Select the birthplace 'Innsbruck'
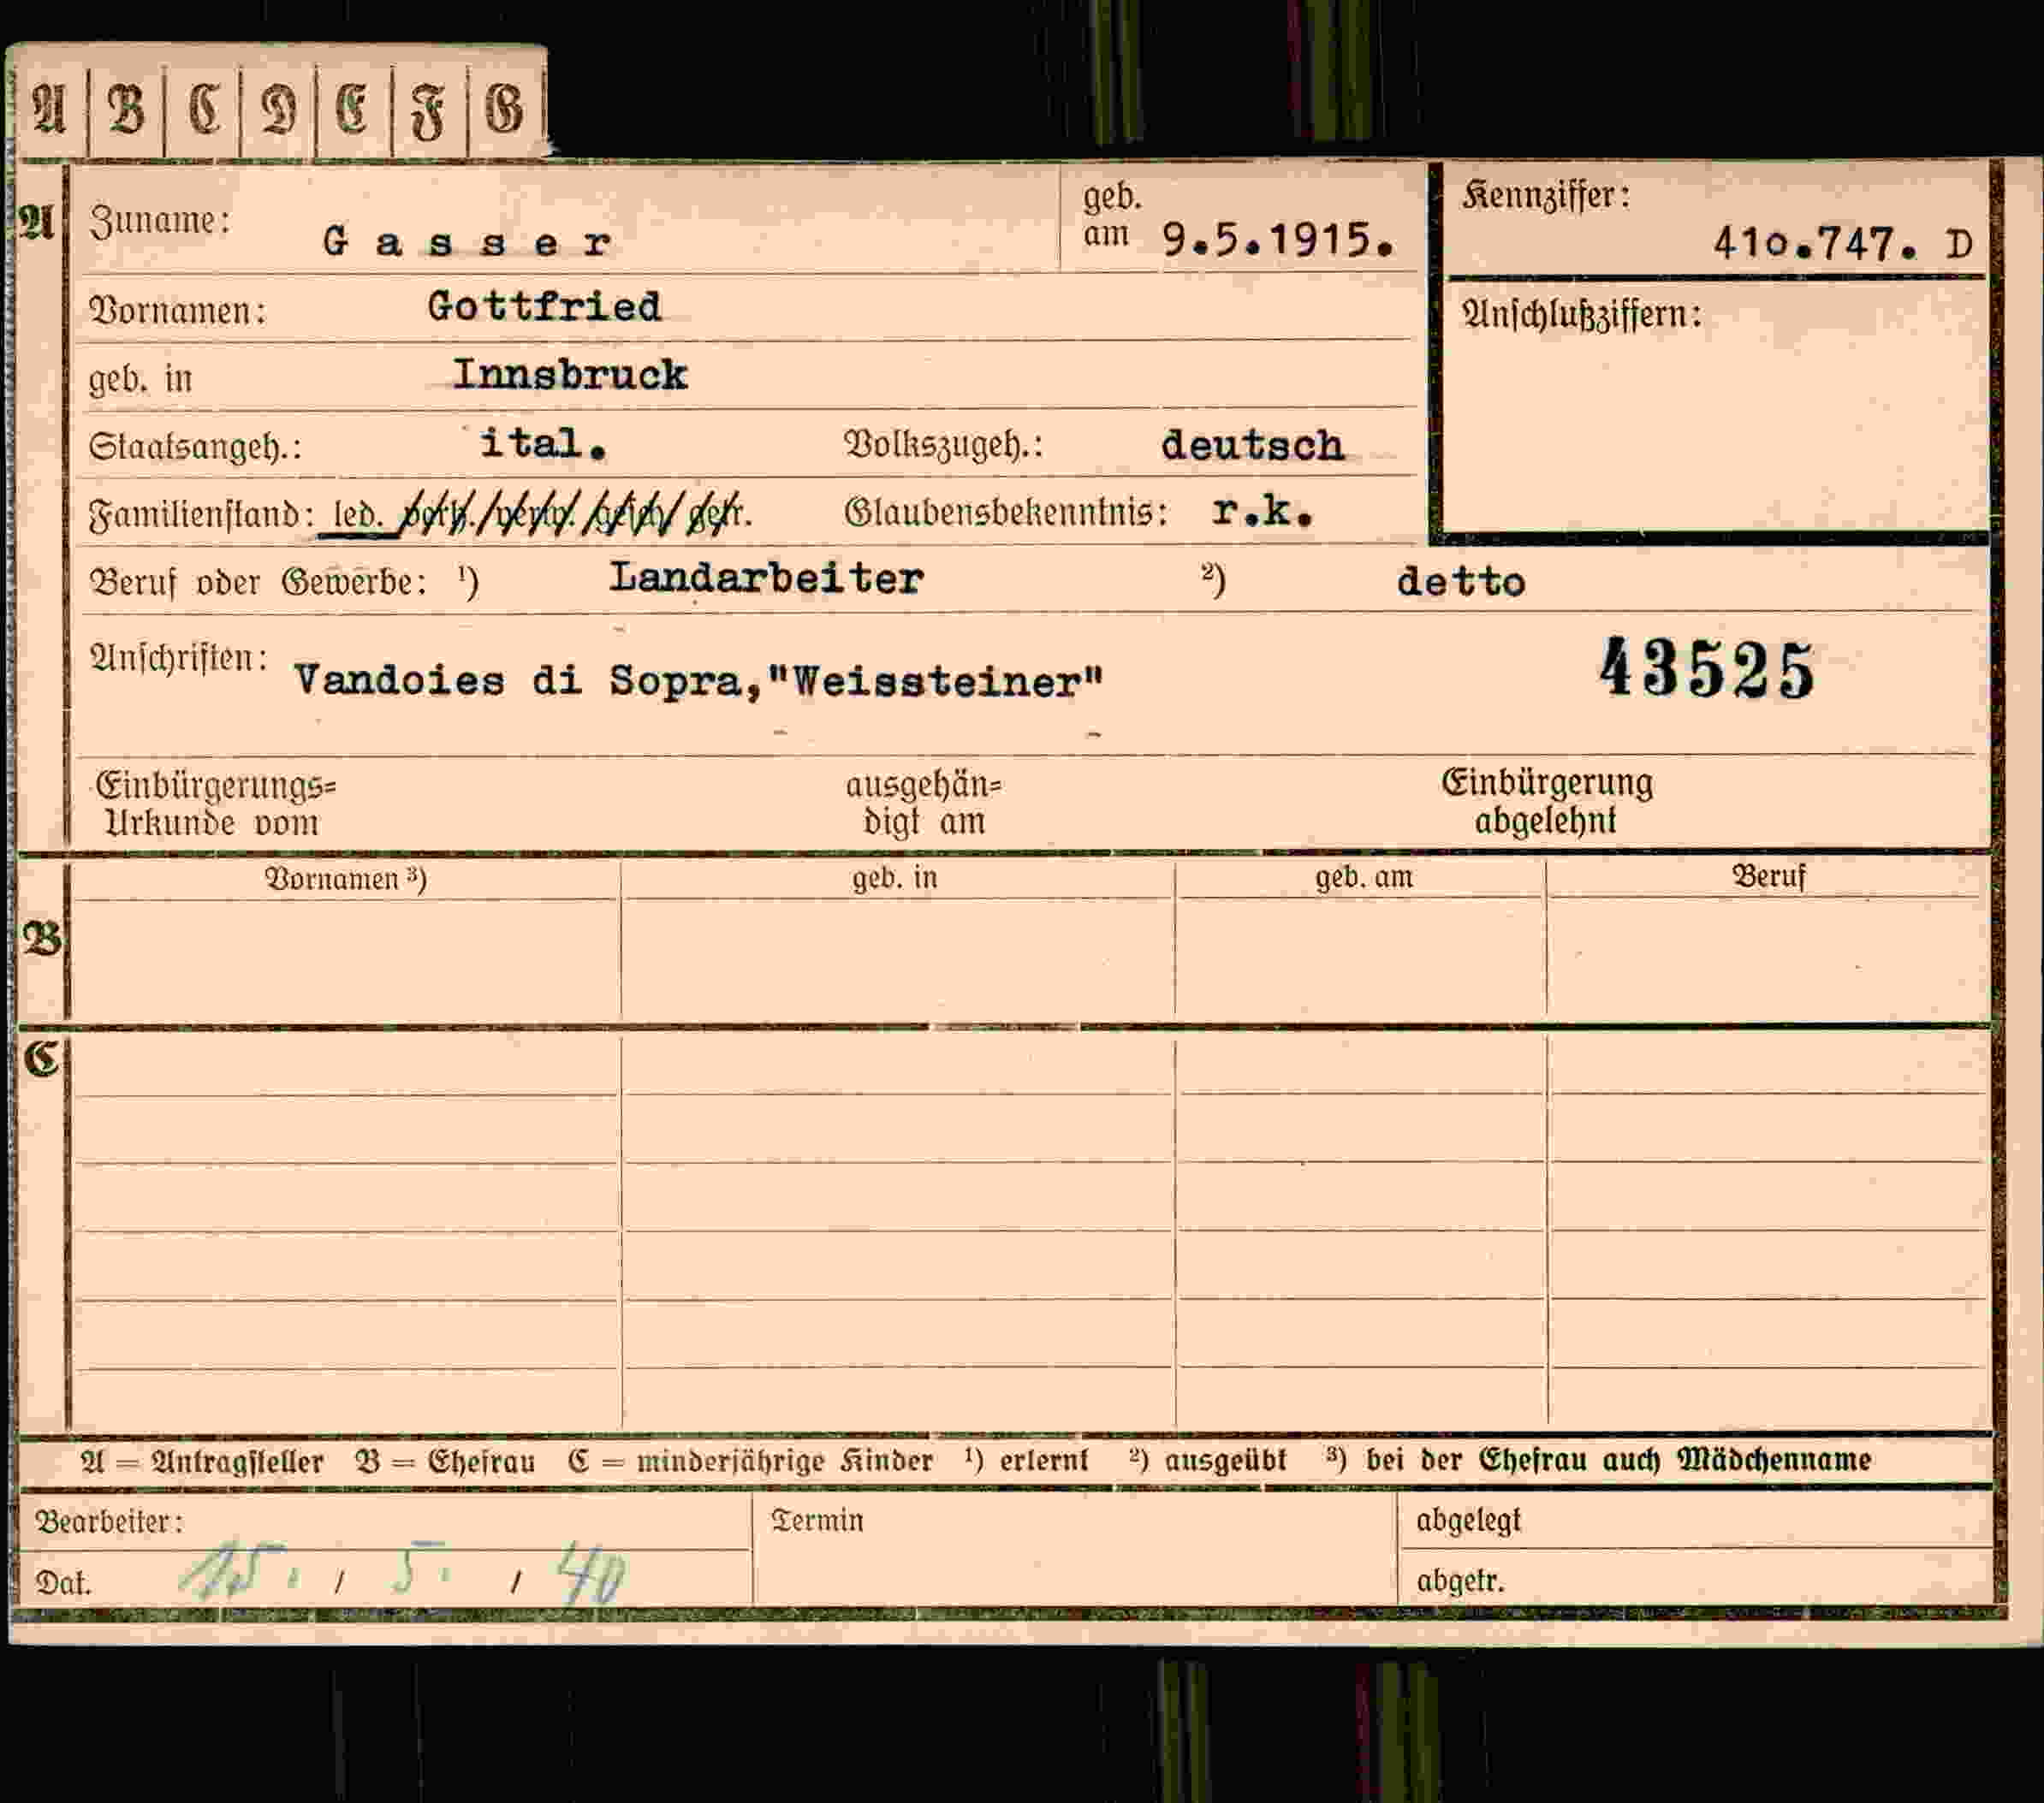The width and height of the screenshot is (2044, 1803). pos(570,375)
